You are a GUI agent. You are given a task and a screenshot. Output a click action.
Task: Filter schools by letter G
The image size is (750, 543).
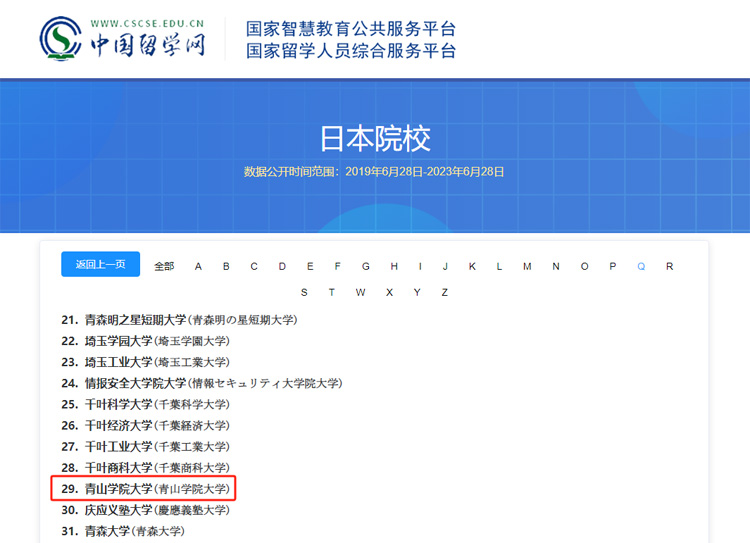(x=366, y=266)
